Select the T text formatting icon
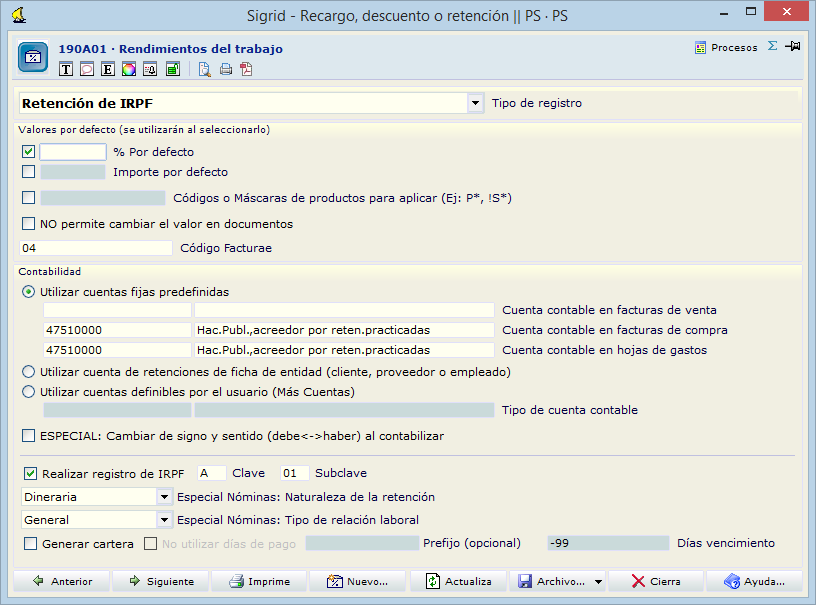Screen dimensions: 816x605 pos(66,70)
